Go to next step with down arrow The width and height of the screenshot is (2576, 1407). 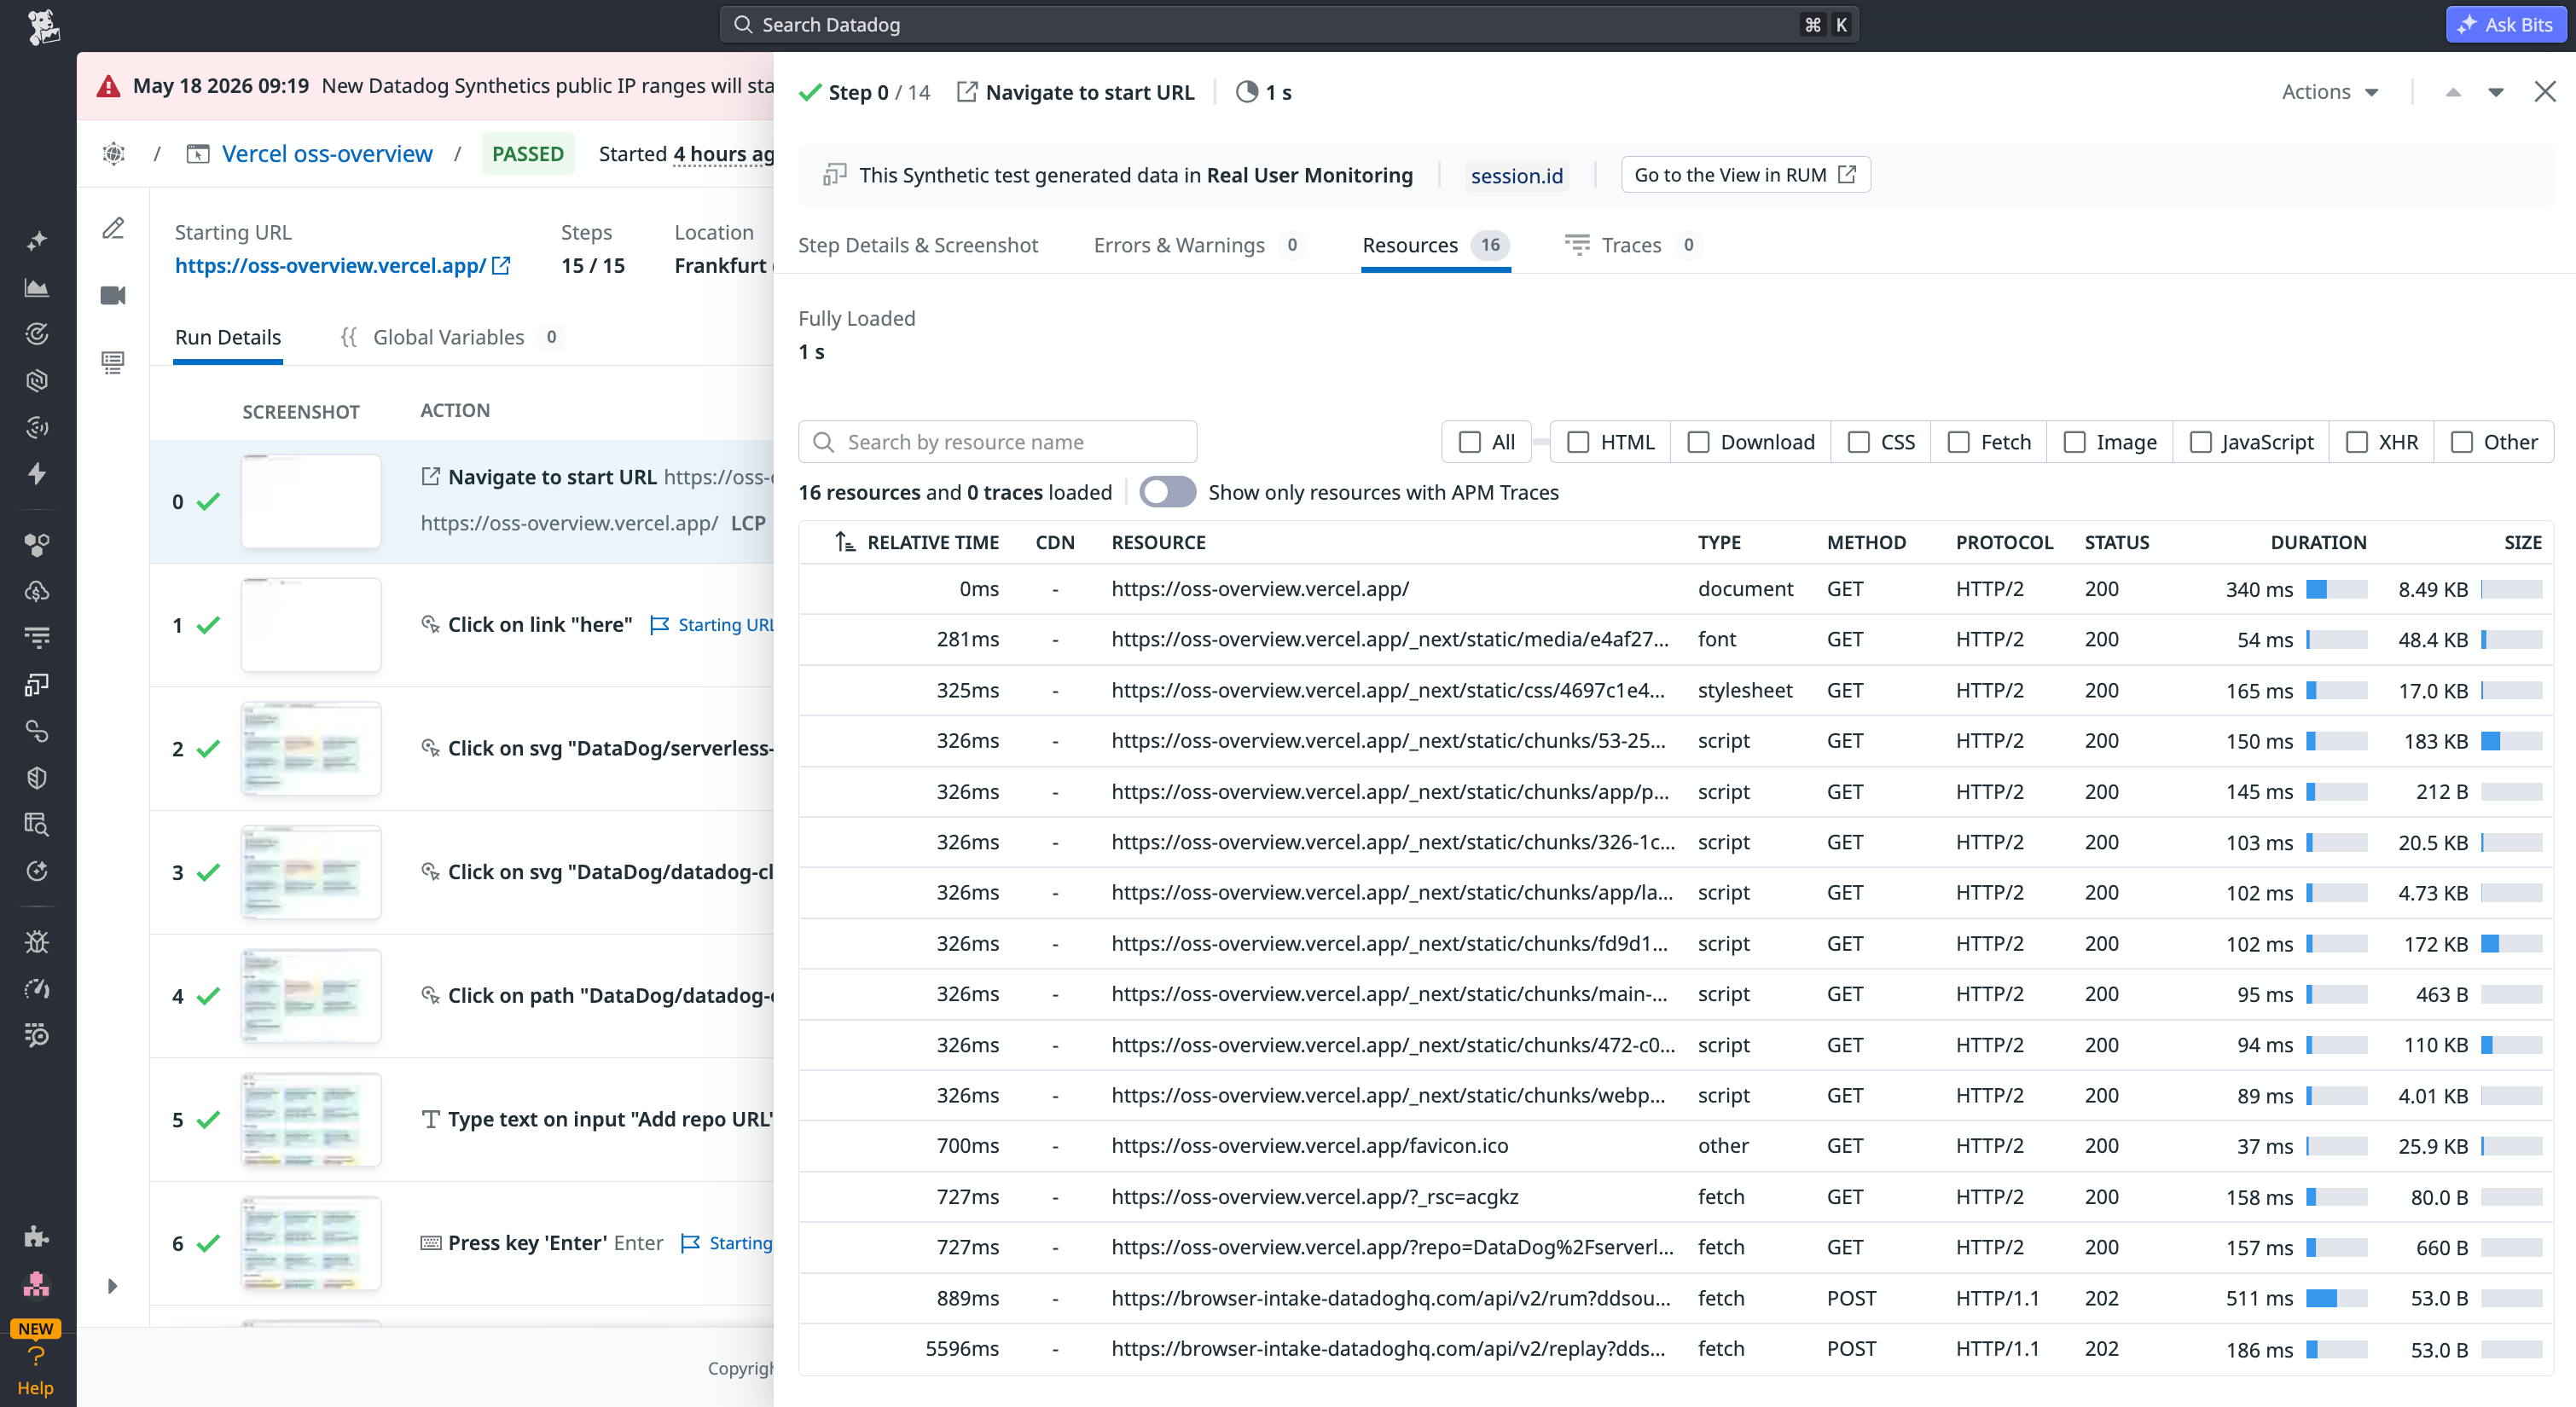point(2496,92)
